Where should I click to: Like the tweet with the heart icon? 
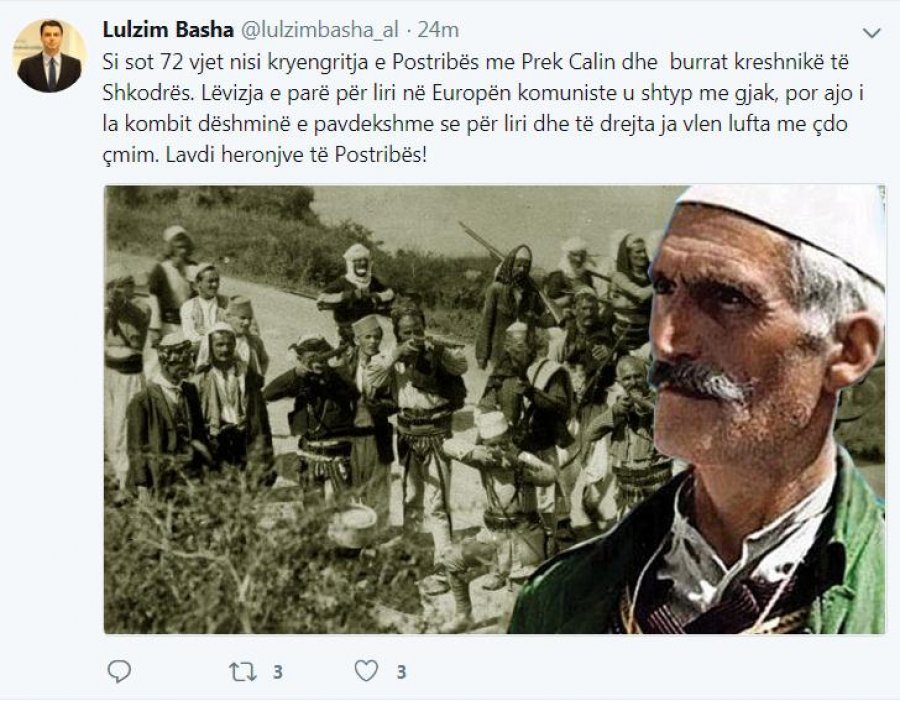click(366, 671)
